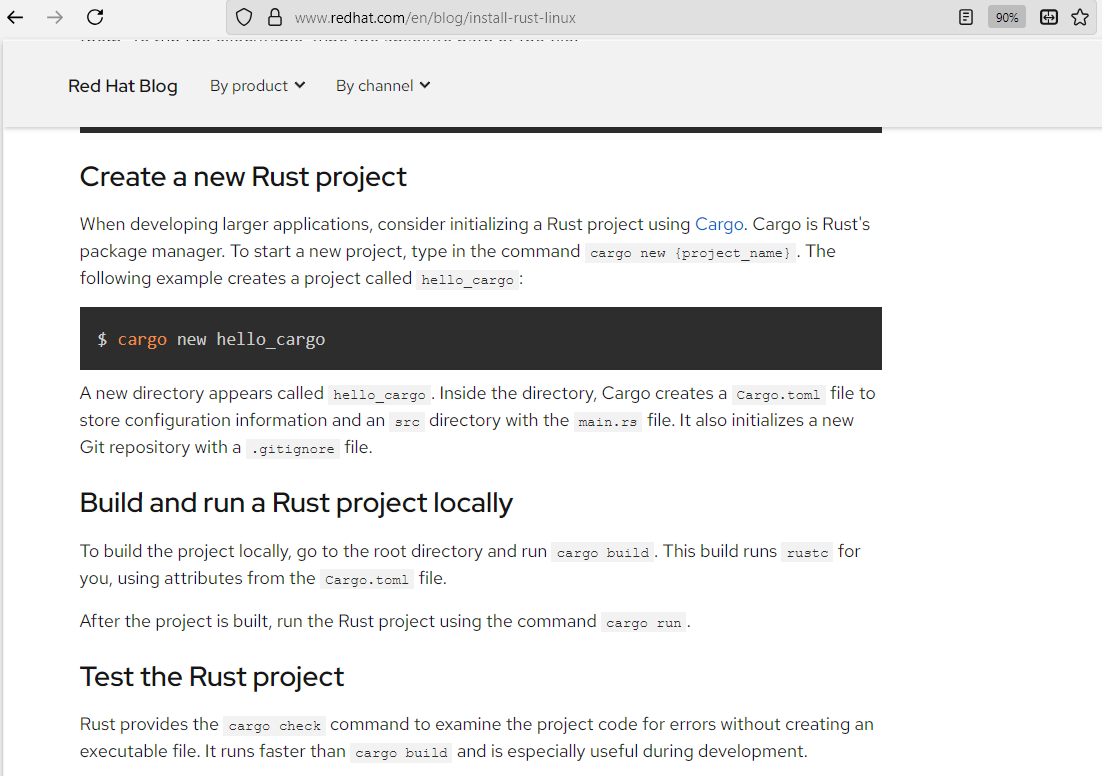Click the cargo new hello_cargo code block
This screenshot has height=776, width=1102.
[x=480, y=339]
